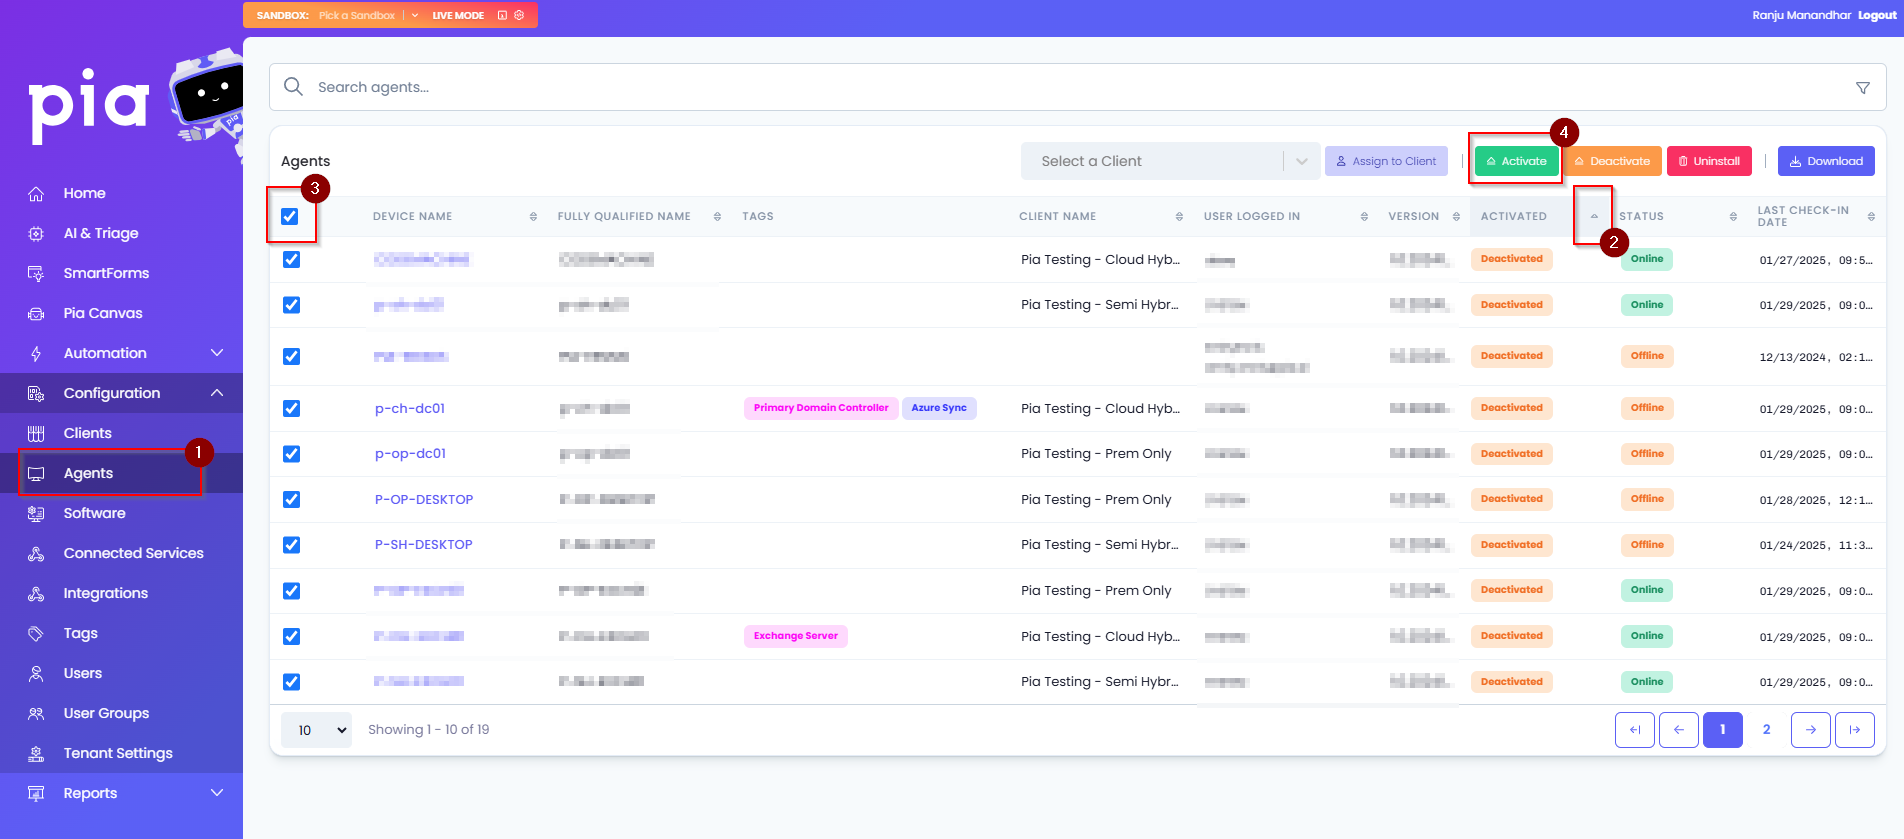
Task: Open the p-ch-dc01 device link
Action: pos(410,408)
